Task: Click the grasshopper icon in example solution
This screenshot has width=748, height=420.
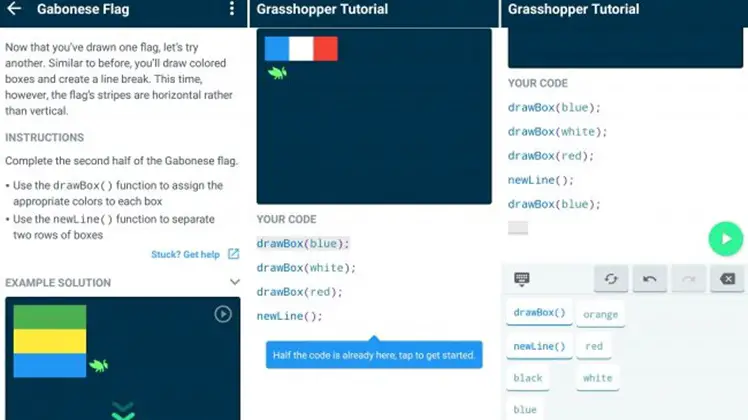Action: point(99,366)
